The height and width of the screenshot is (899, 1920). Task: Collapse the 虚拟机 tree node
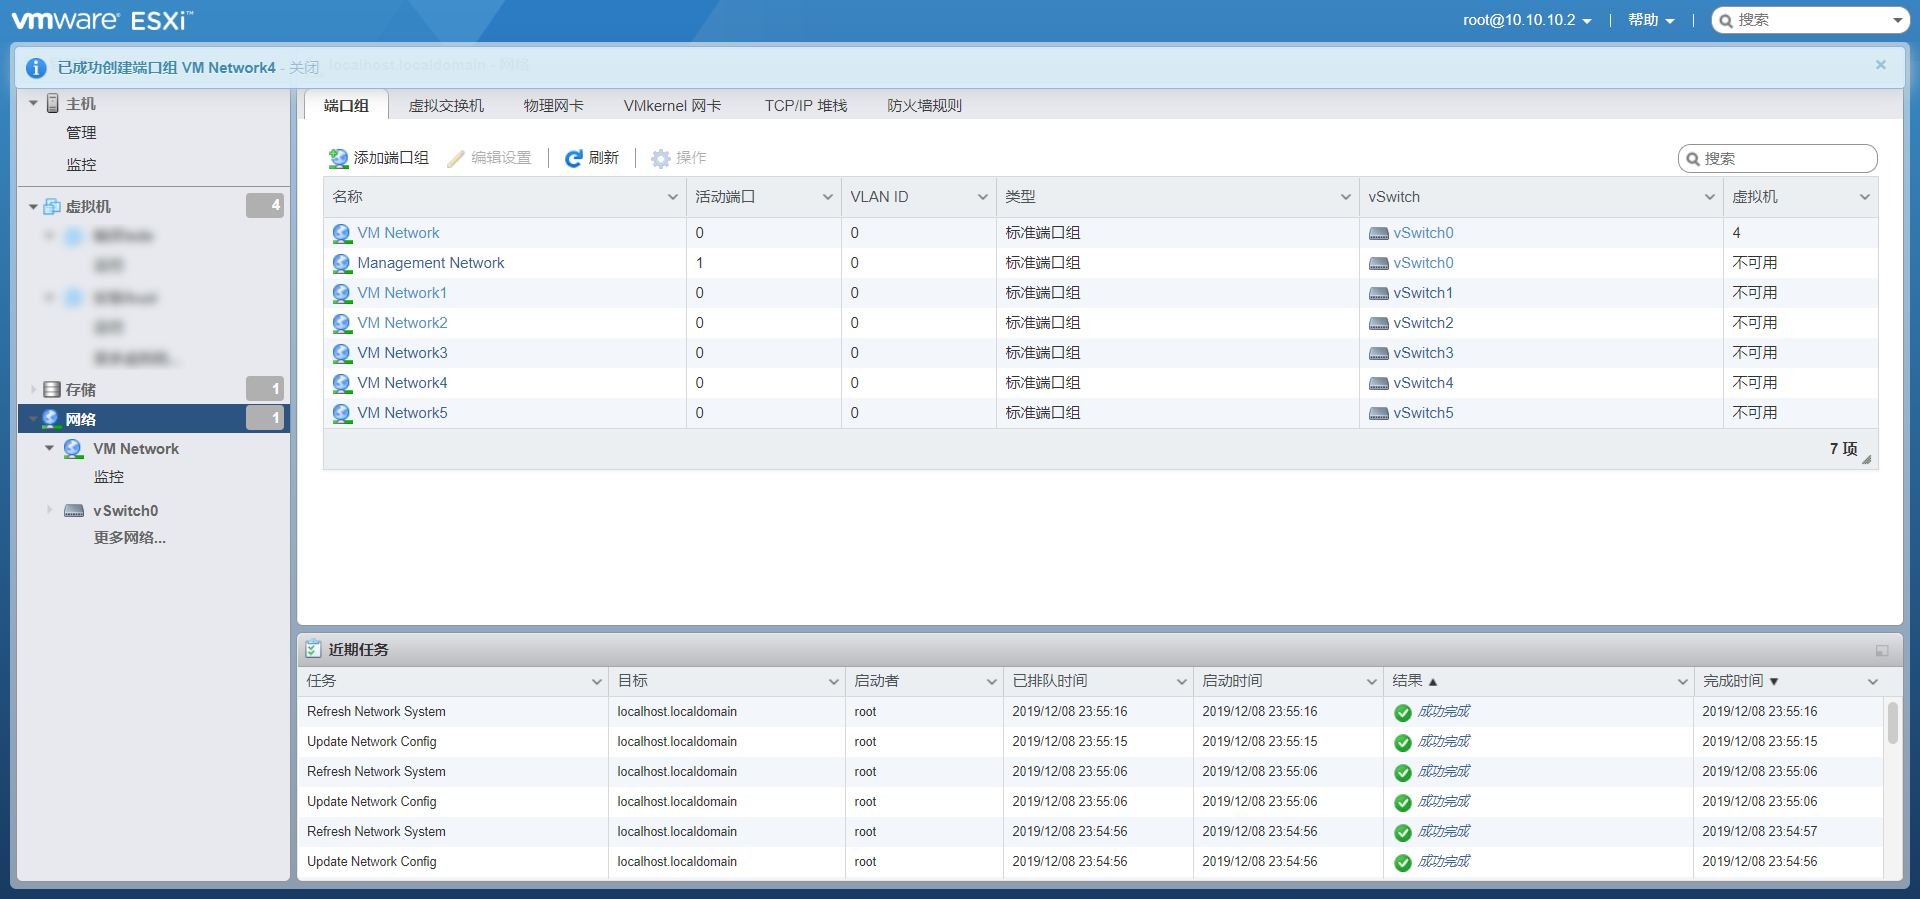click(x=33, y=207)
